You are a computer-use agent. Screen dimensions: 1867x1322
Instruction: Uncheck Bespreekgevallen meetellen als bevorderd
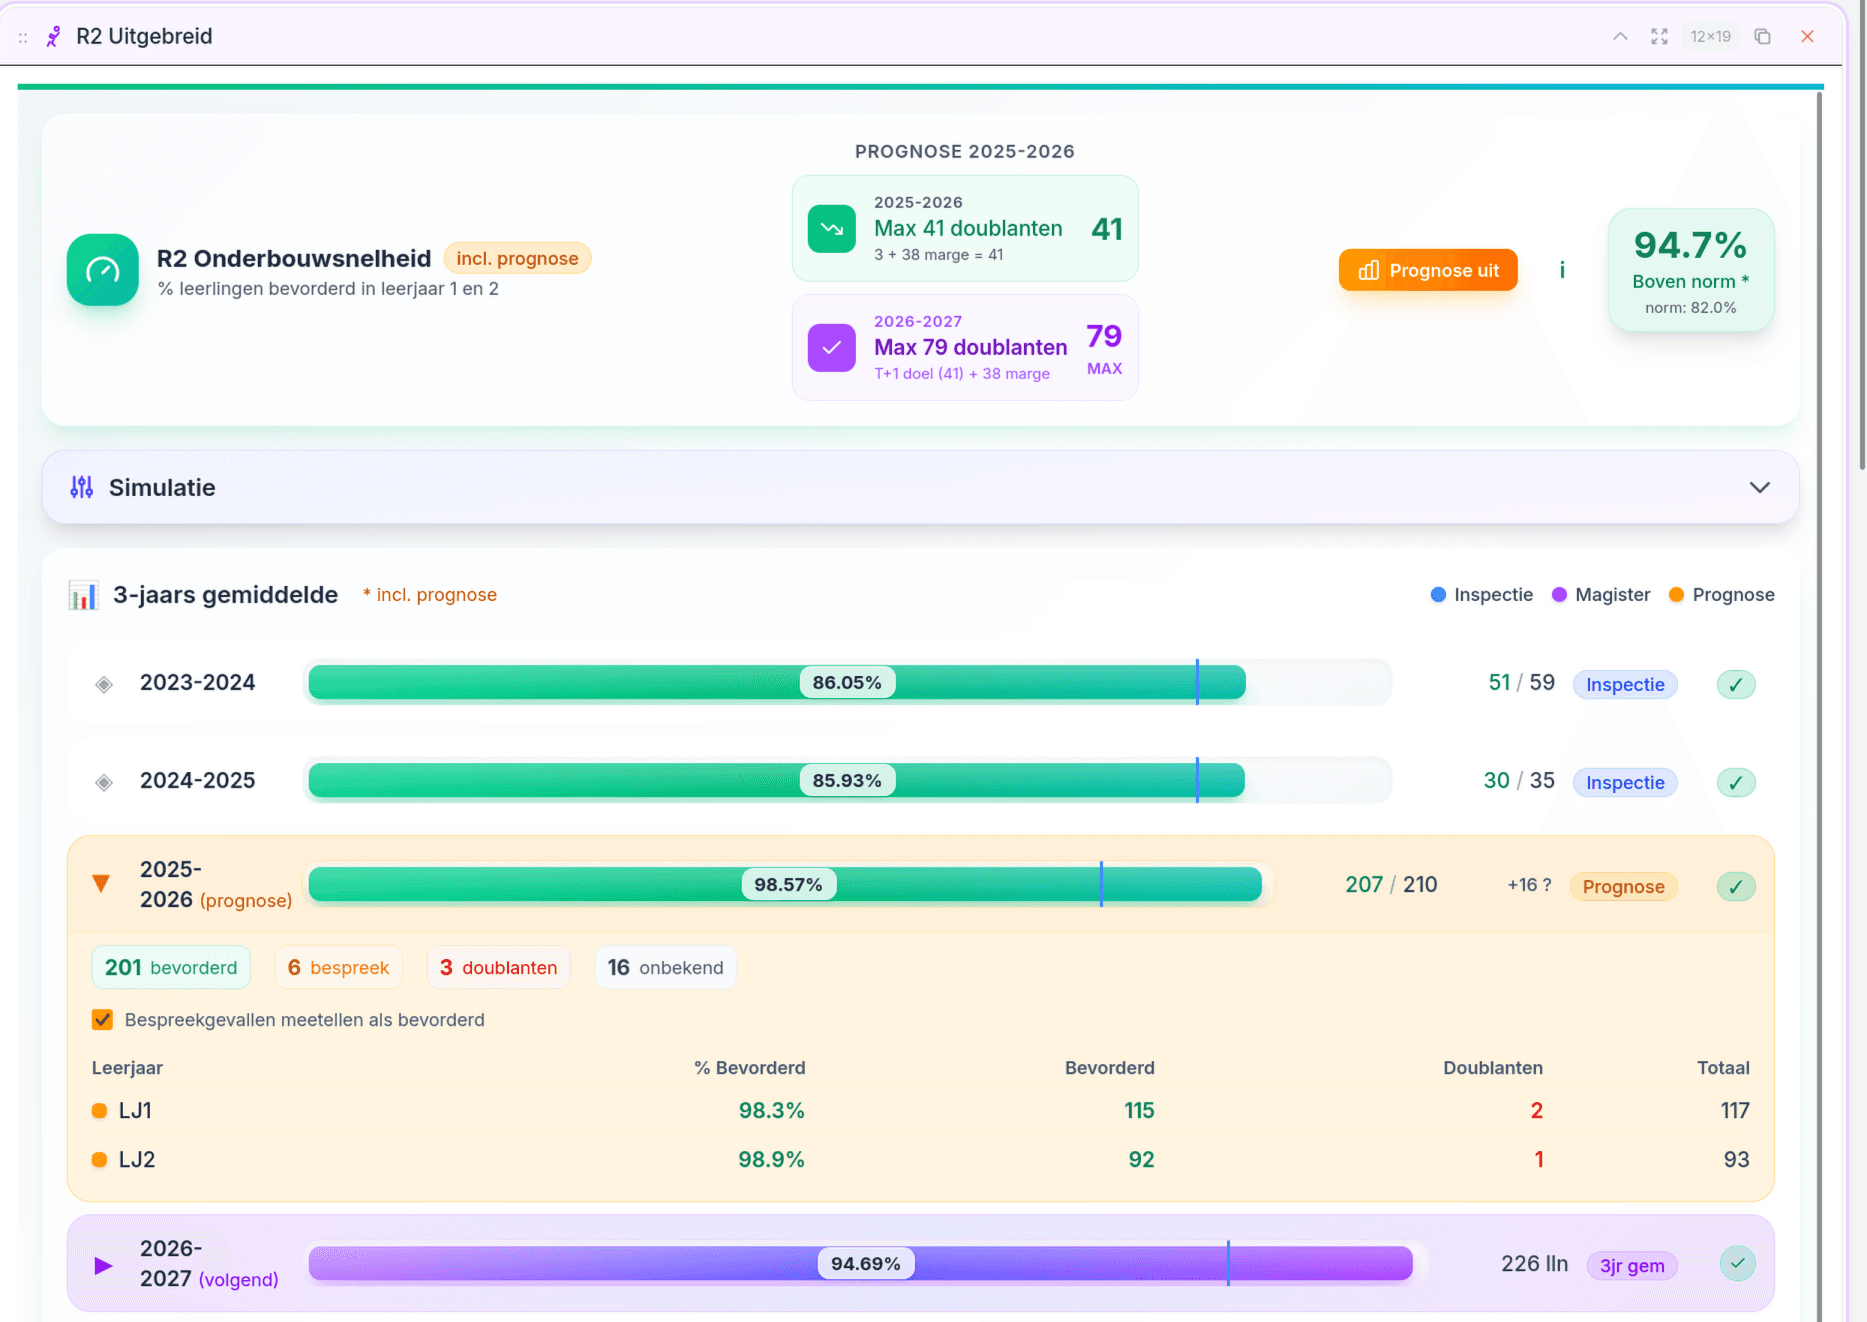coord(103,1019)
